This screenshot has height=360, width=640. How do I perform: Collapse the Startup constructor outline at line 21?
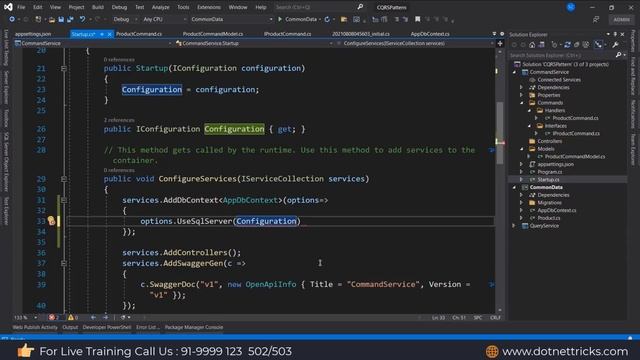pyautogui.click(x=64, y=68)
